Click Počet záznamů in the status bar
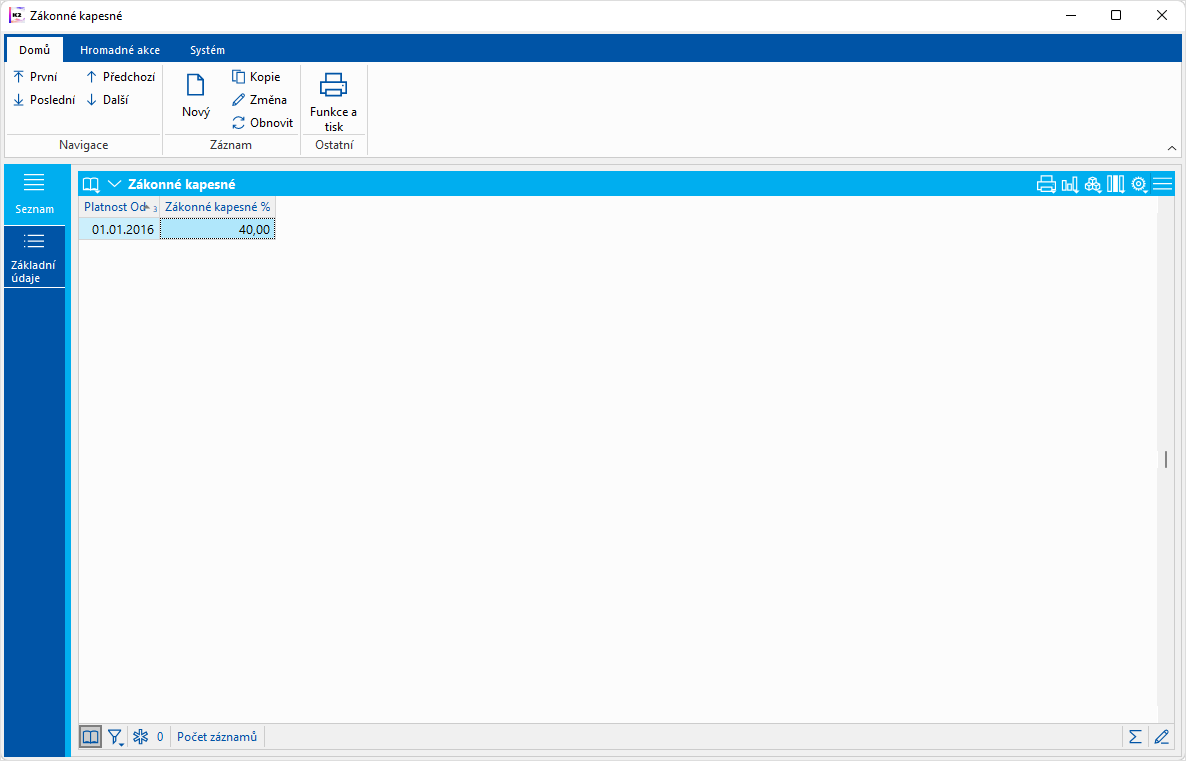This screenshot has height=761, width=1186. click(x=217, y=737)
